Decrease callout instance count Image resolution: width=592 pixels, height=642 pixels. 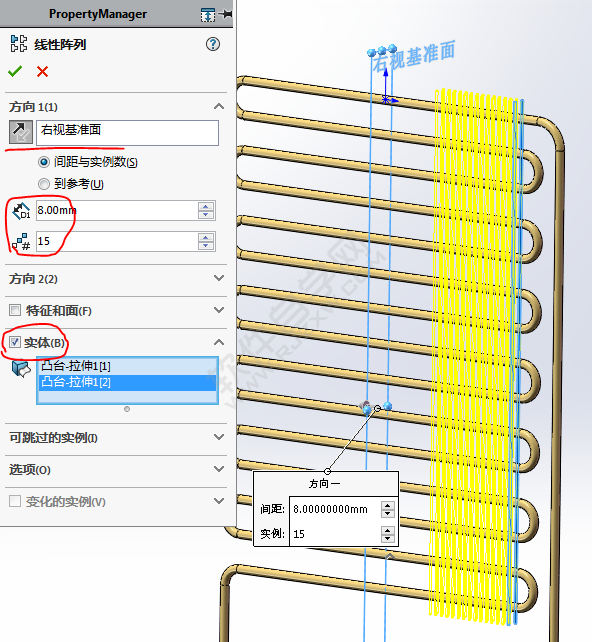387,539
